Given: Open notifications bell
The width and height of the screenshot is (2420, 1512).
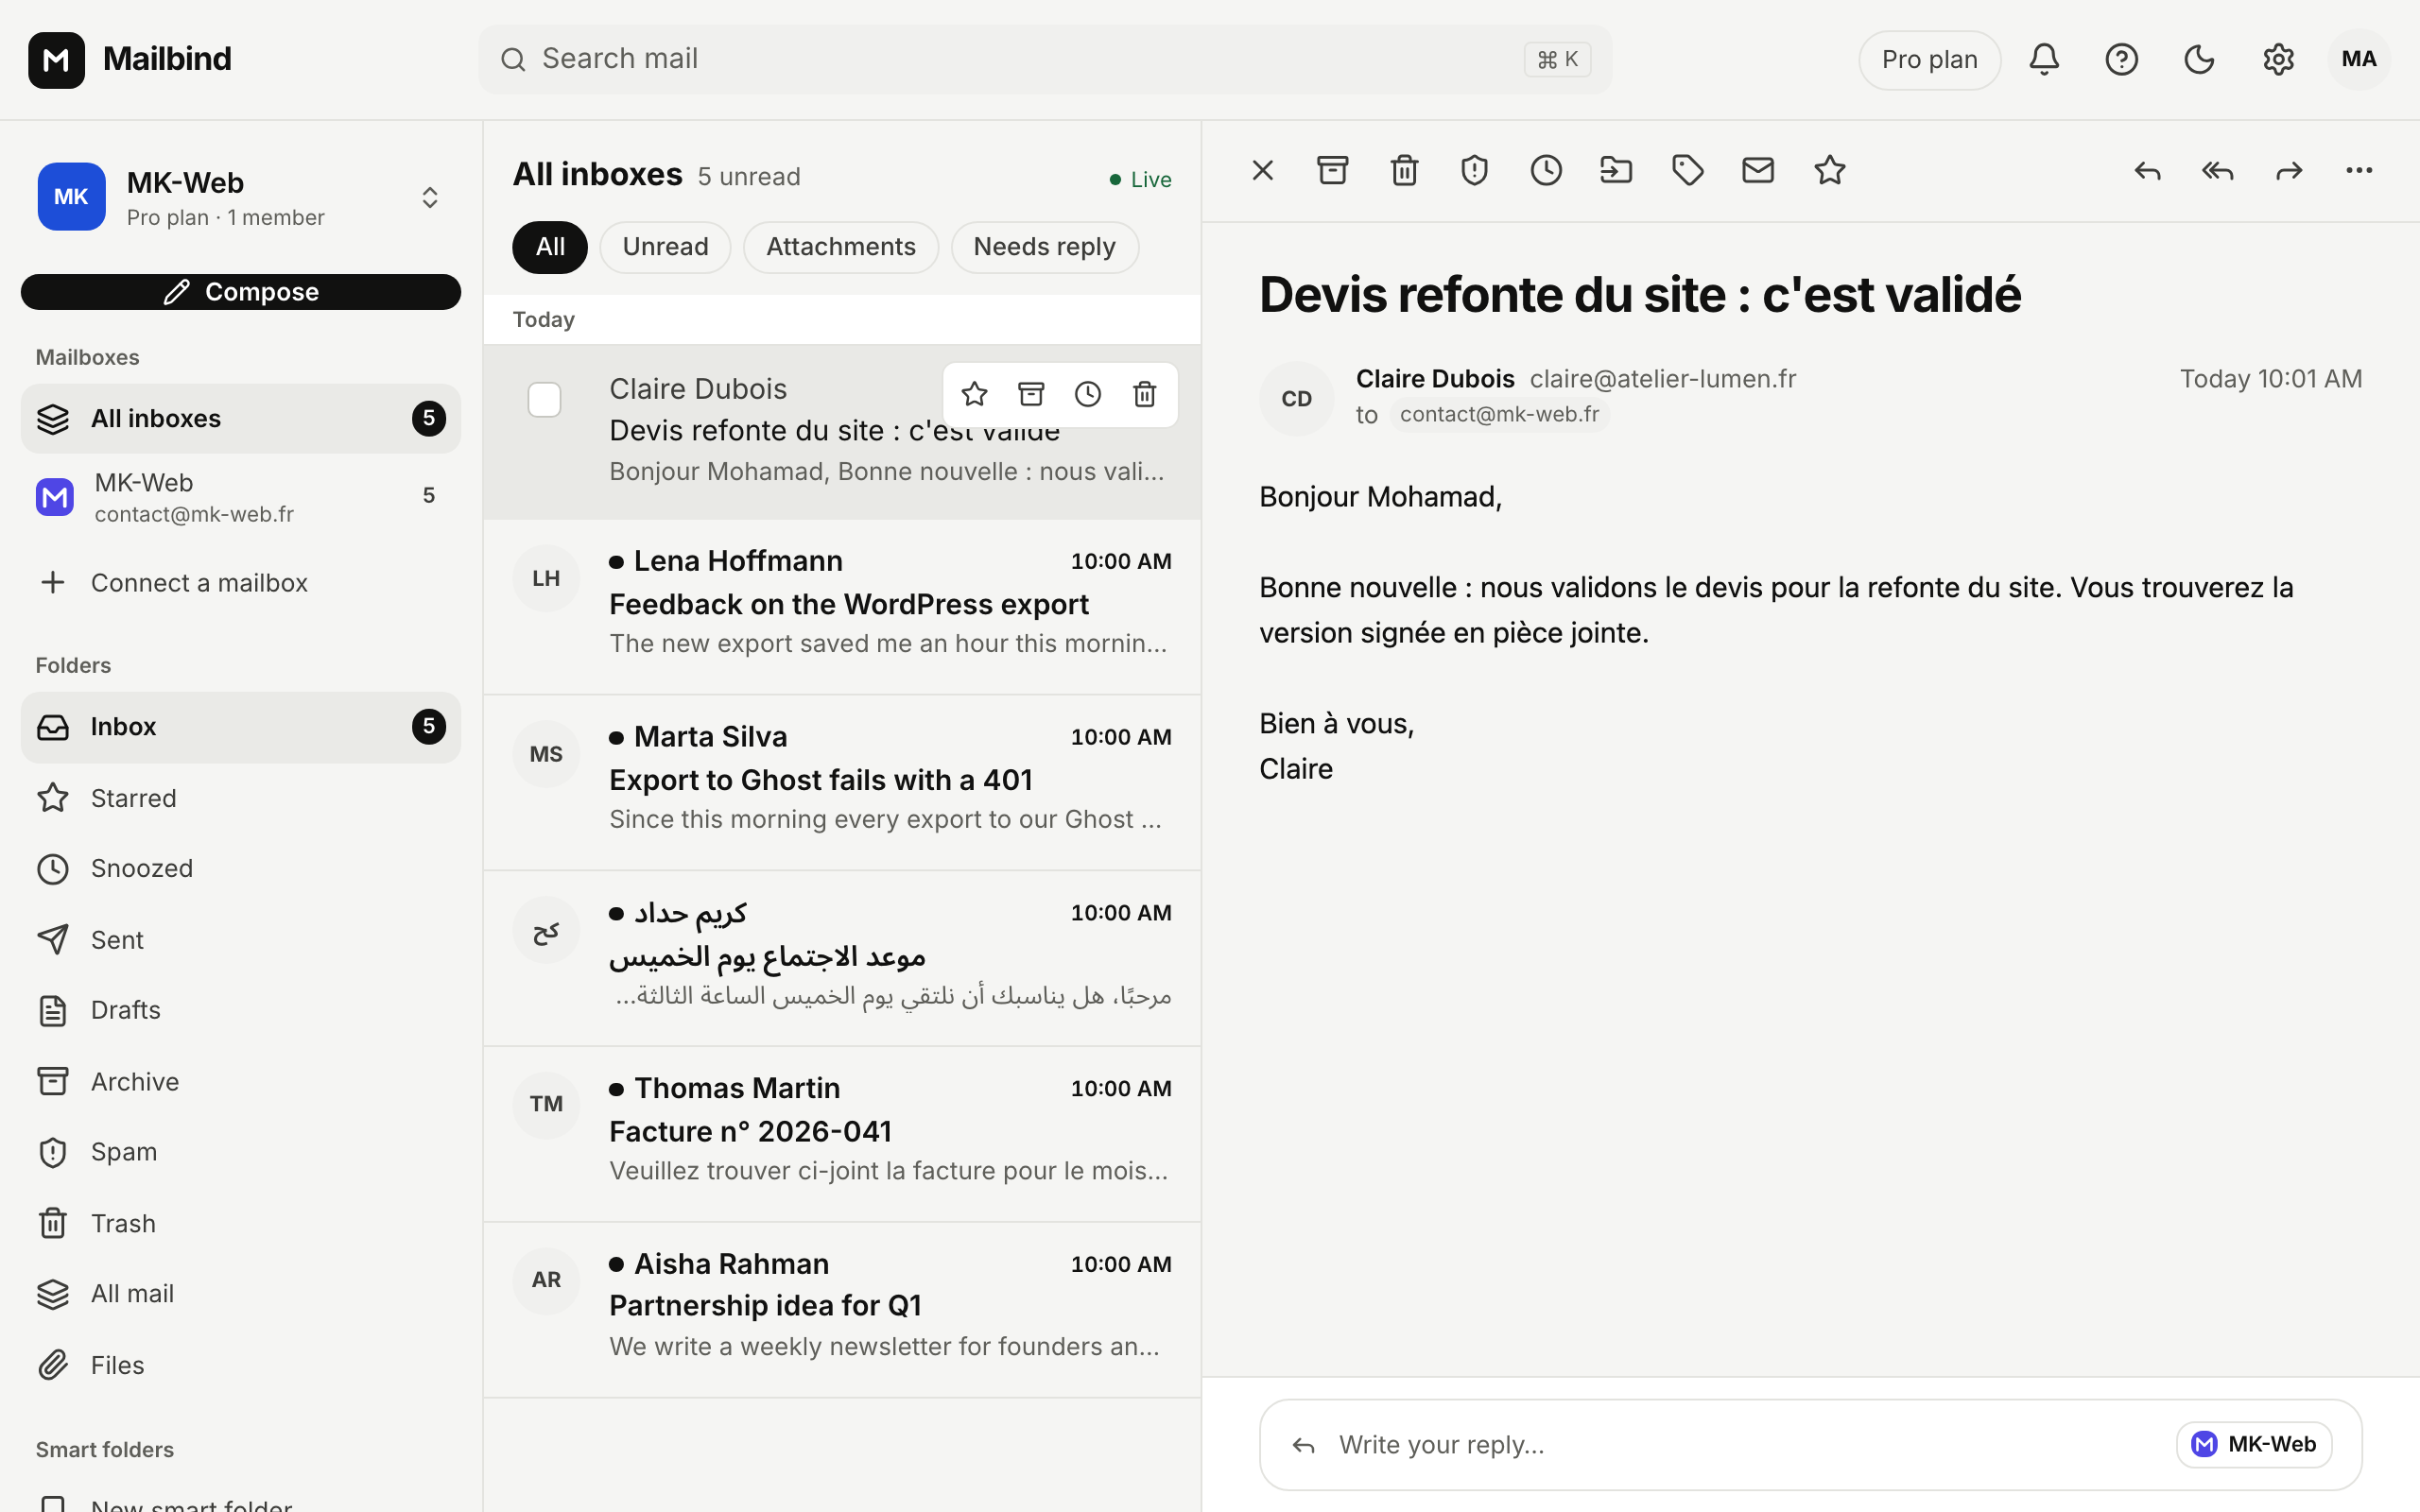Looking at the screenshot, I should [x=2044, y=60].
